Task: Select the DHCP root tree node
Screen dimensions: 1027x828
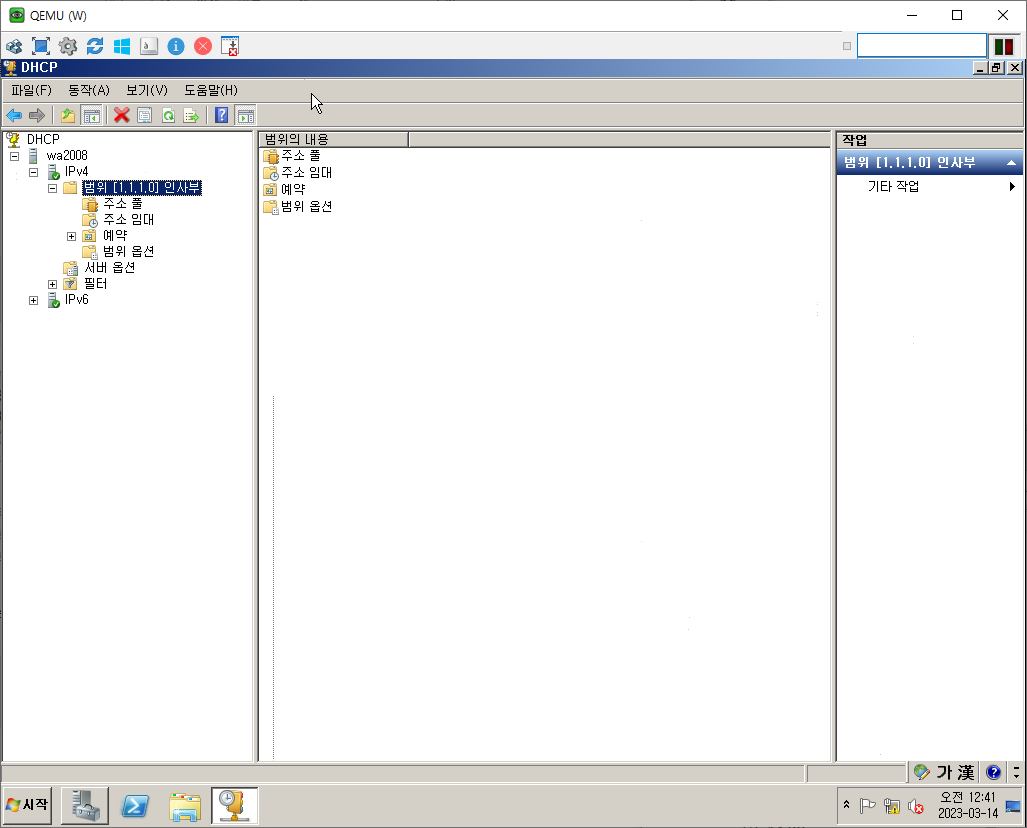Action: [x=43, y=140]
